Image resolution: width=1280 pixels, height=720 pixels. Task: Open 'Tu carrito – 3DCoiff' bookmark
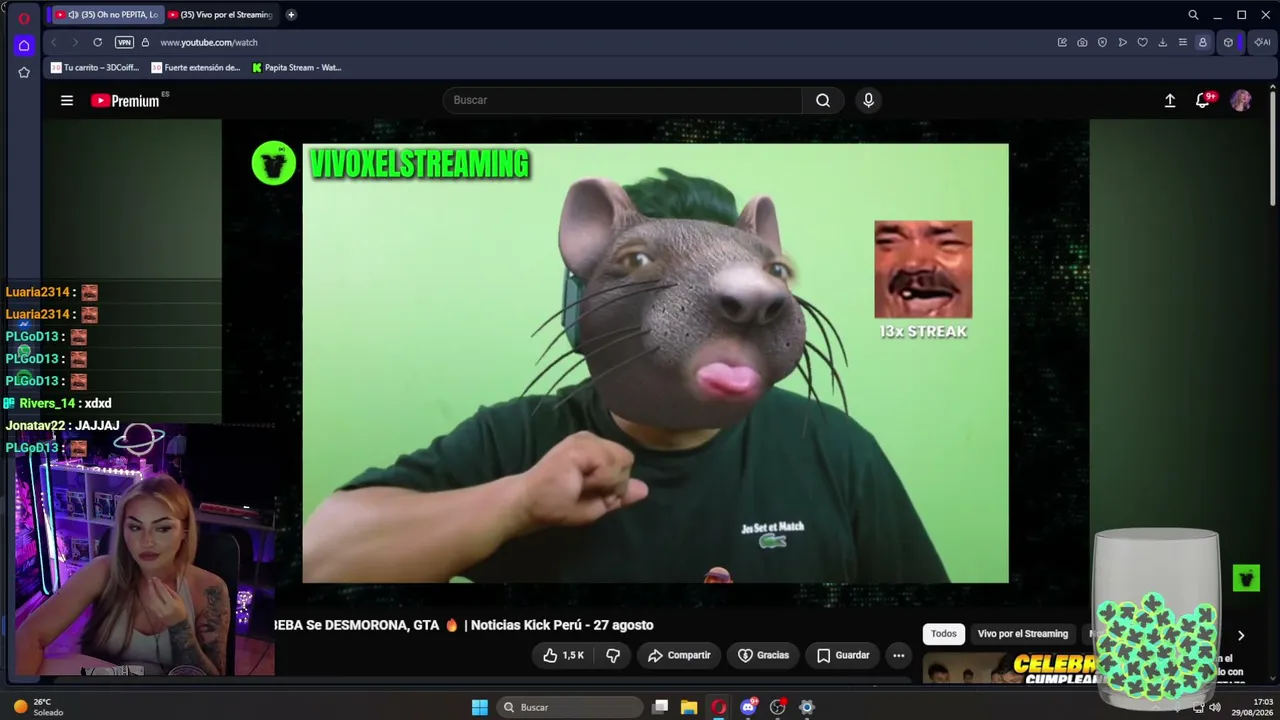(95, 68)
